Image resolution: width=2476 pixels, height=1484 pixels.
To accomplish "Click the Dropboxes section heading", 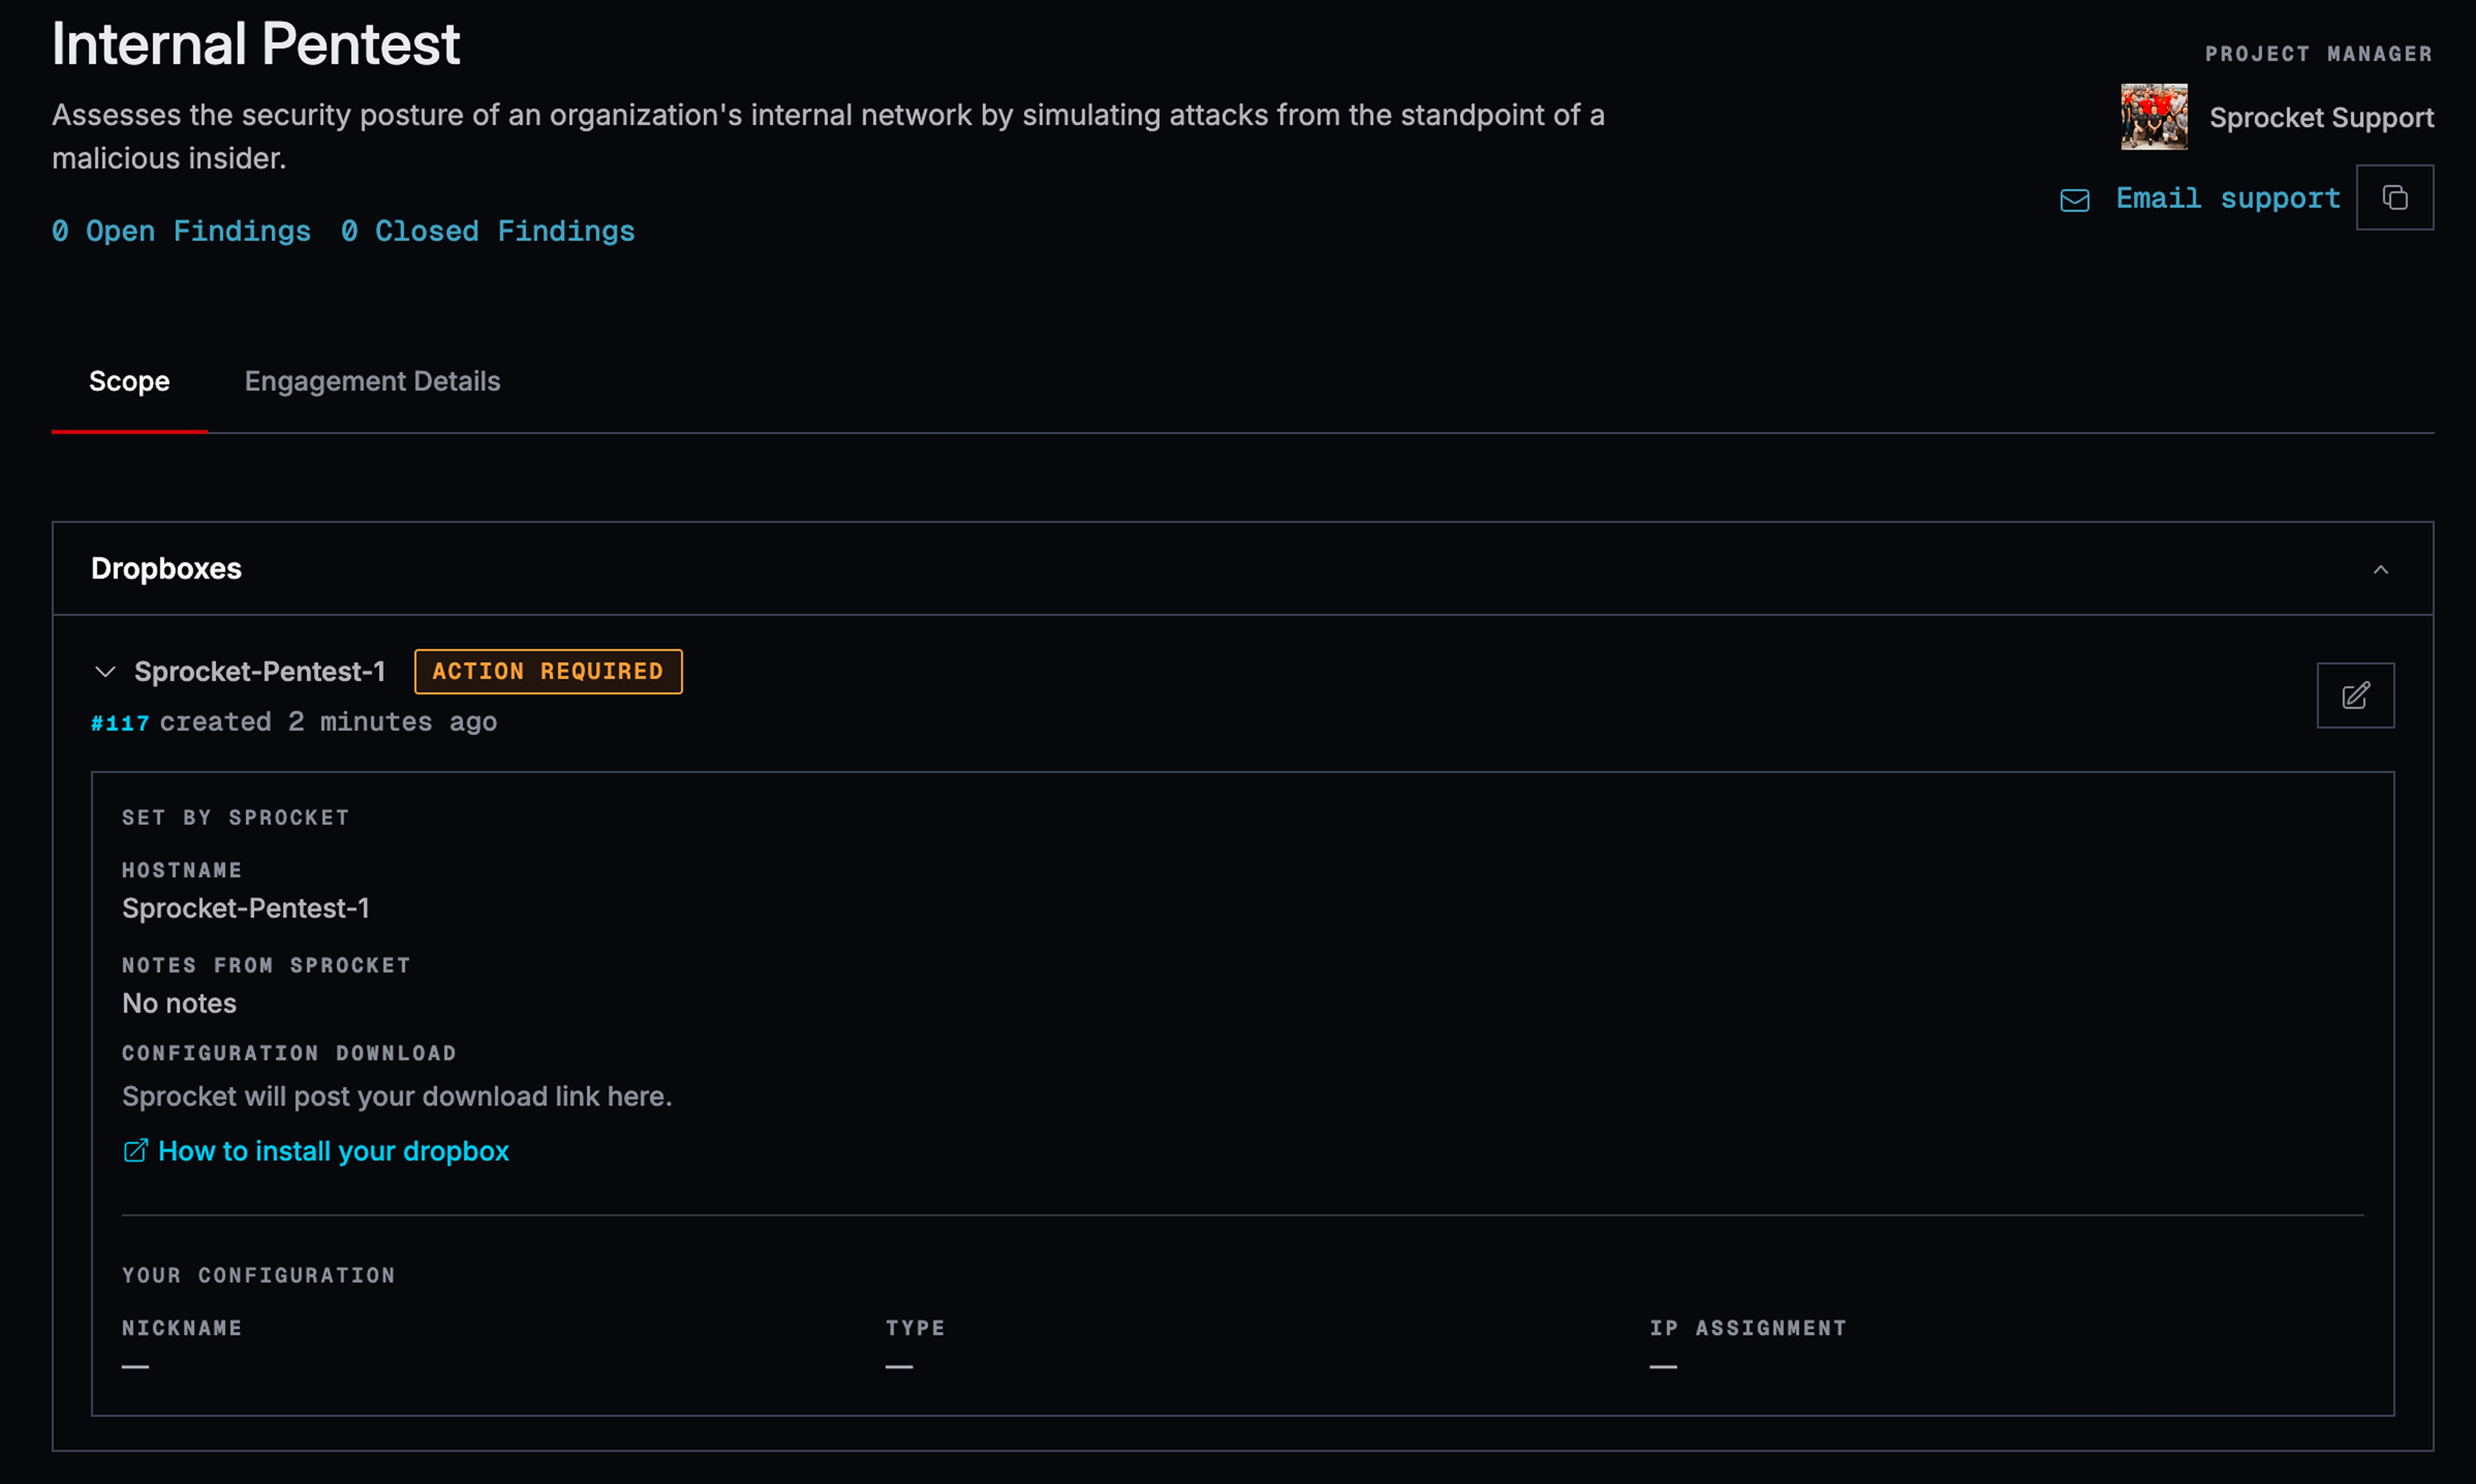I will tap(166, 568).
